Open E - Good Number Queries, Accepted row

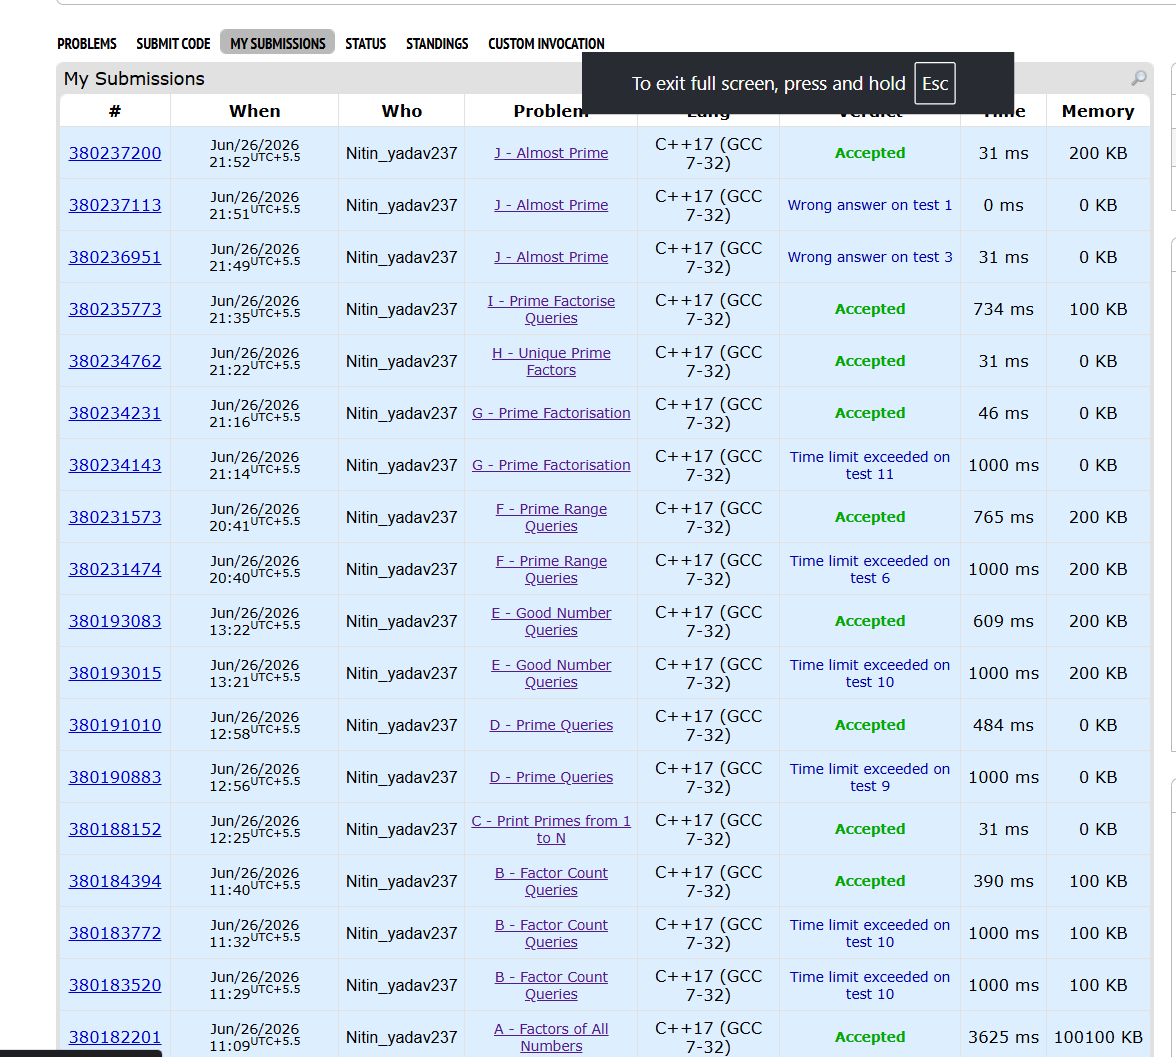551,621
